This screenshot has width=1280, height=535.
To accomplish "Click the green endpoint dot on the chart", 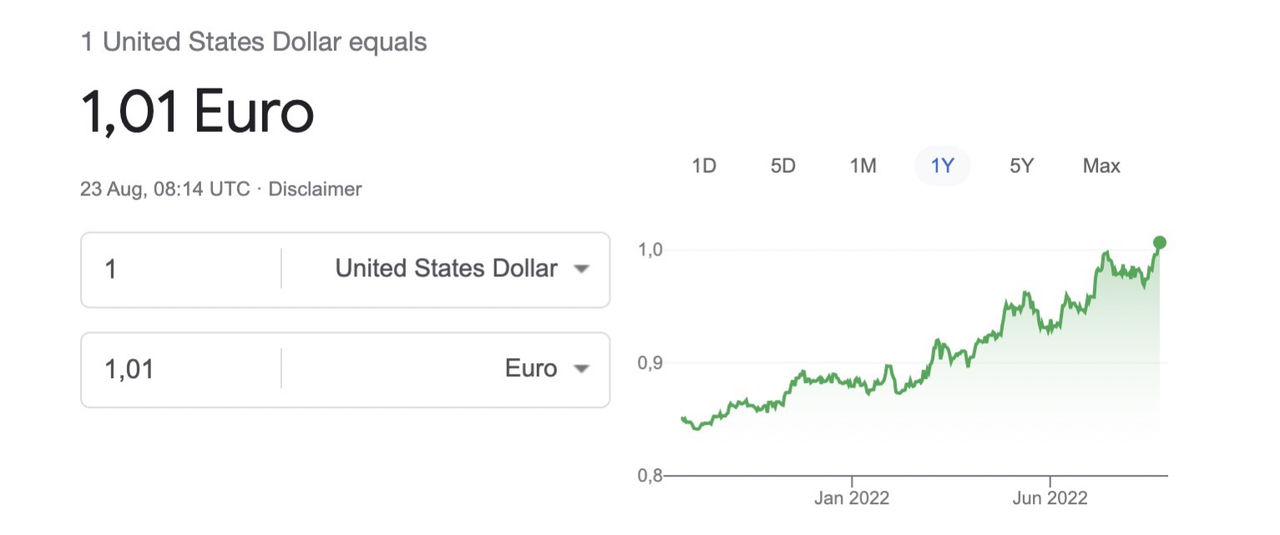I will 1159,242.
